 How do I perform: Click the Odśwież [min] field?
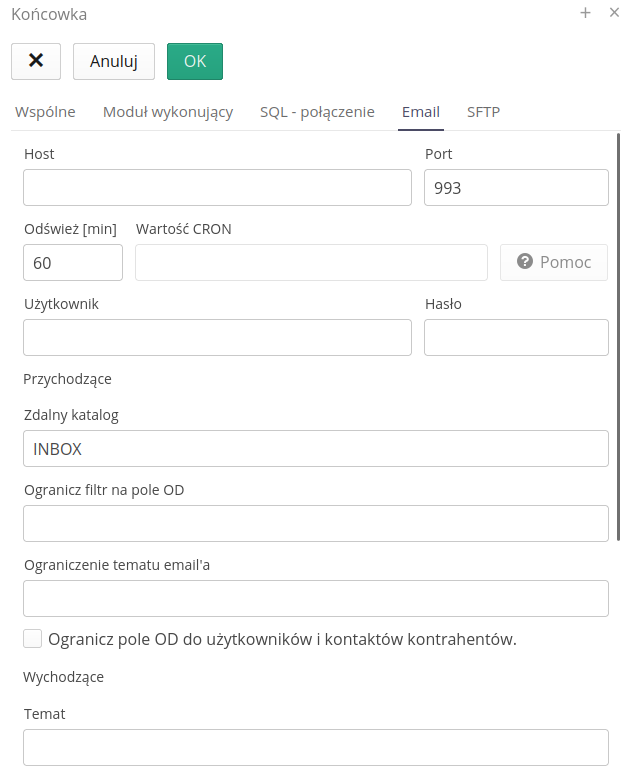pos(73,262)
